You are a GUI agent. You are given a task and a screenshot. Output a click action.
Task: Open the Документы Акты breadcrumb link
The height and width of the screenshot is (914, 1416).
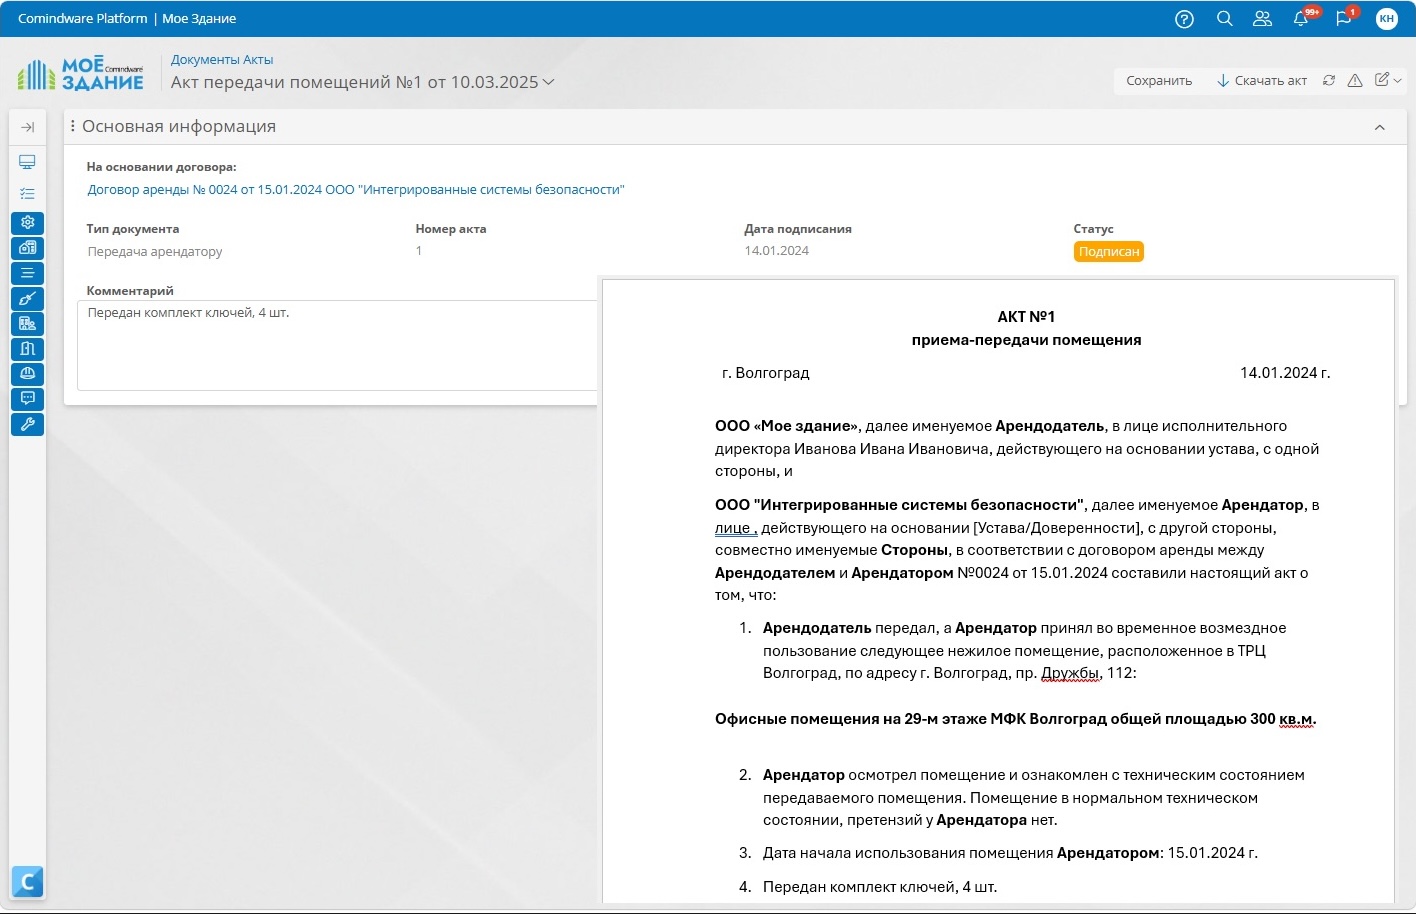click(222, 60)
